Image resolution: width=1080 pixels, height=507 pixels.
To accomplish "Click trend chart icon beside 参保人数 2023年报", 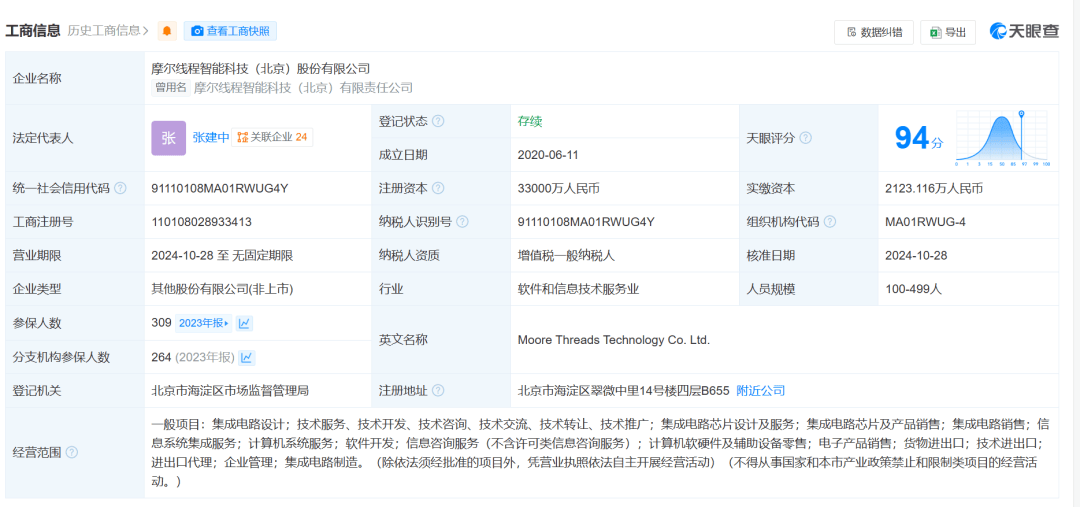I will pyautogui.click(x=244, y=323).
